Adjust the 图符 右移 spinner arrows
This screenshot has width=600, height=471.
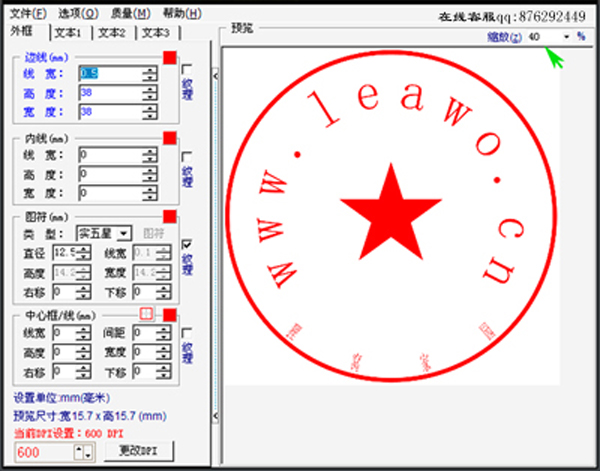[x=83, y=292]
